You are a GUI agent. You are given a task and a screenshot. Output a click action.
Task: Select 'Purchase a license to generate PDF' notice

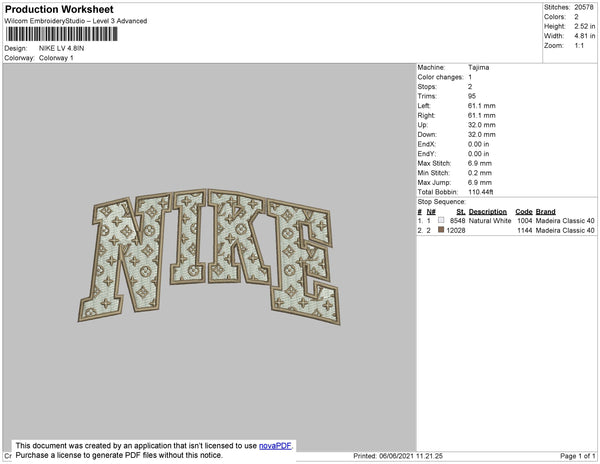pyautogui.click(x=119, y=455)
